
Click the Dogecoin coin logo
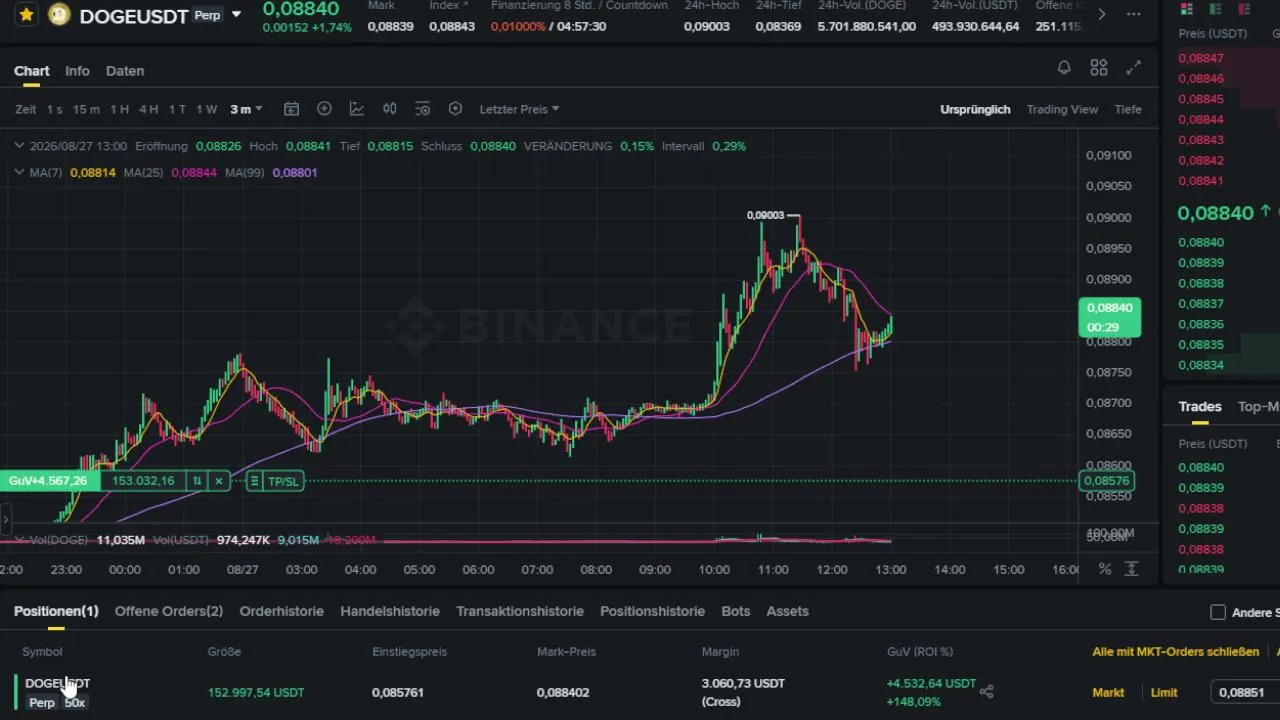pyautogui.click(x=59, y=15)
